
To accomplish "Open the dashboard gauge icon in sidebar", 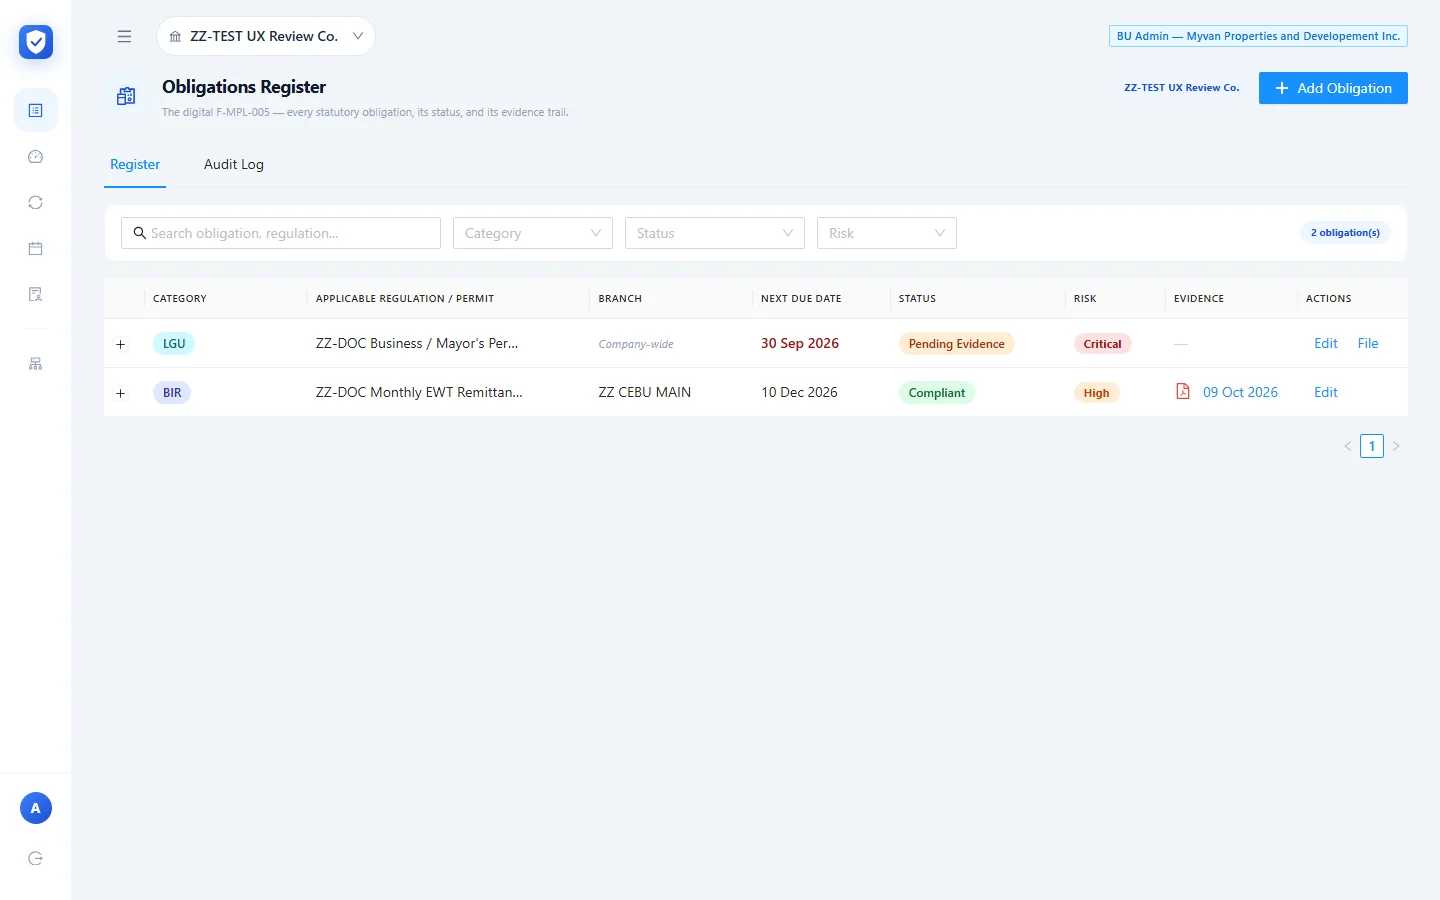I will click(36, 156).
